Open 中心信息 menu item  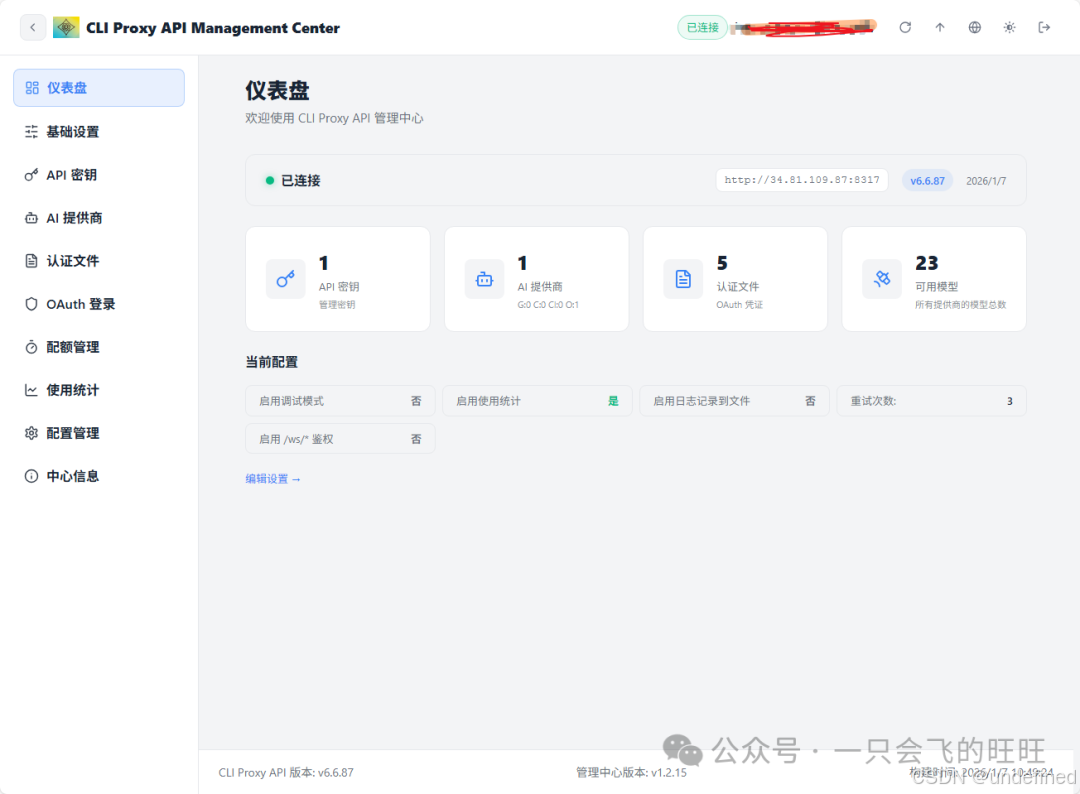pyautogui.click(x=98, y=476)
